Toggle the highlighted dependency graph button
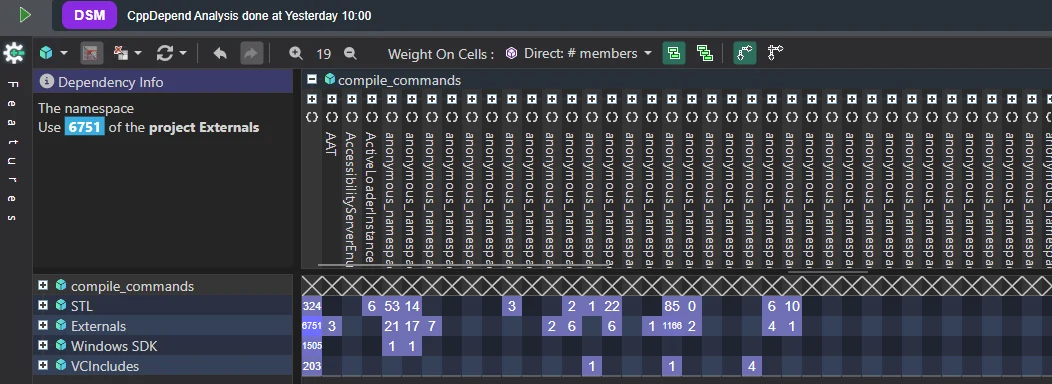This screenshot has height=384, width=1052. 744,53
